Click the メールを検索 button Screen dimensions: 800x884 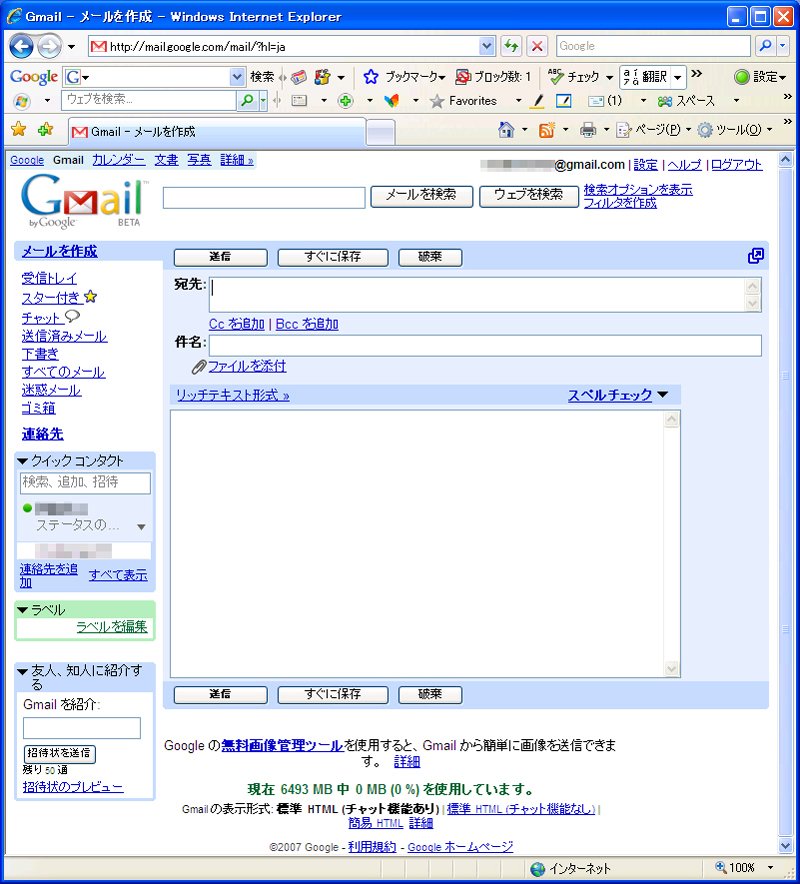point(421,196)
